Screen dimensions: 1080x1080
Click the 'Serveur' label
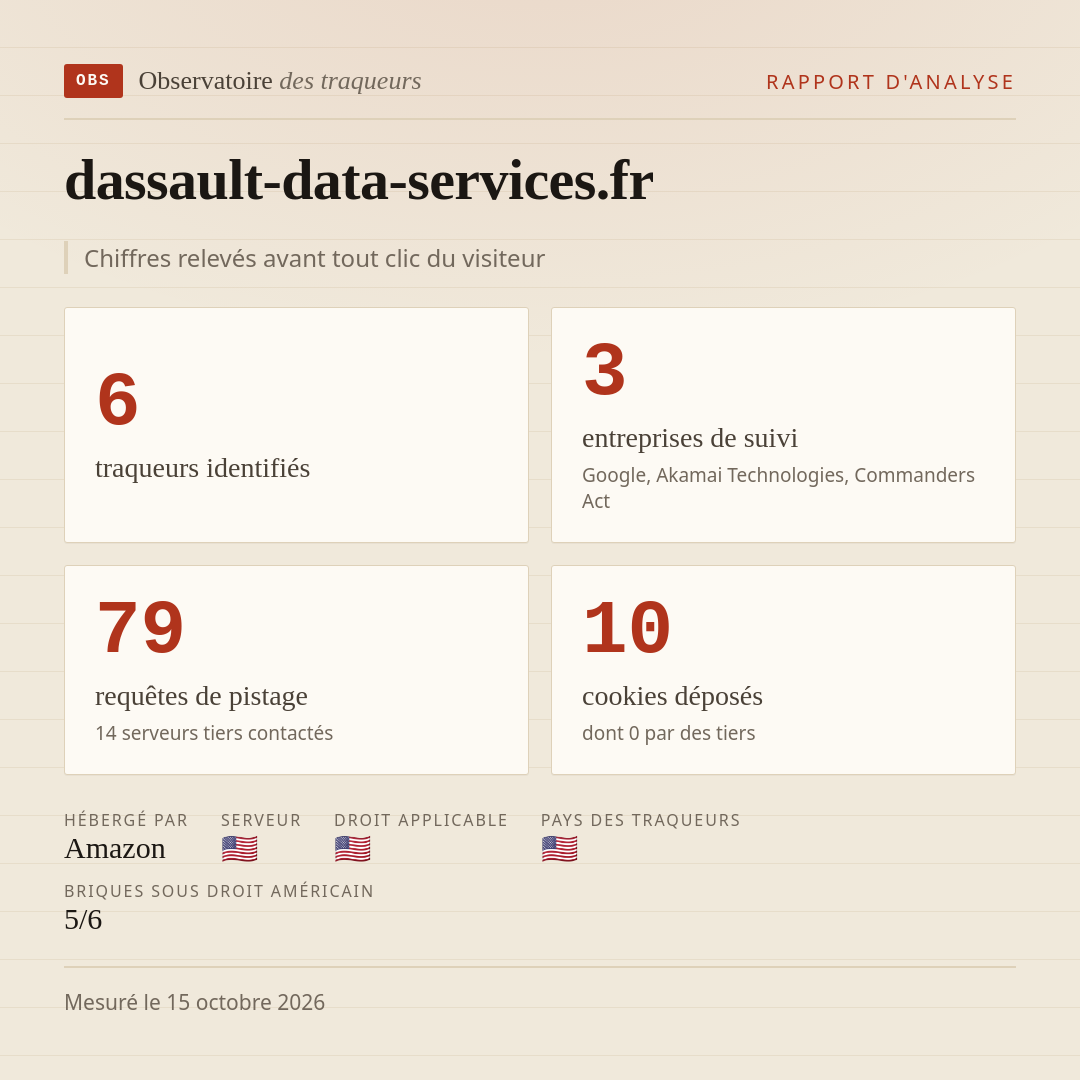[x=261, y=820]
